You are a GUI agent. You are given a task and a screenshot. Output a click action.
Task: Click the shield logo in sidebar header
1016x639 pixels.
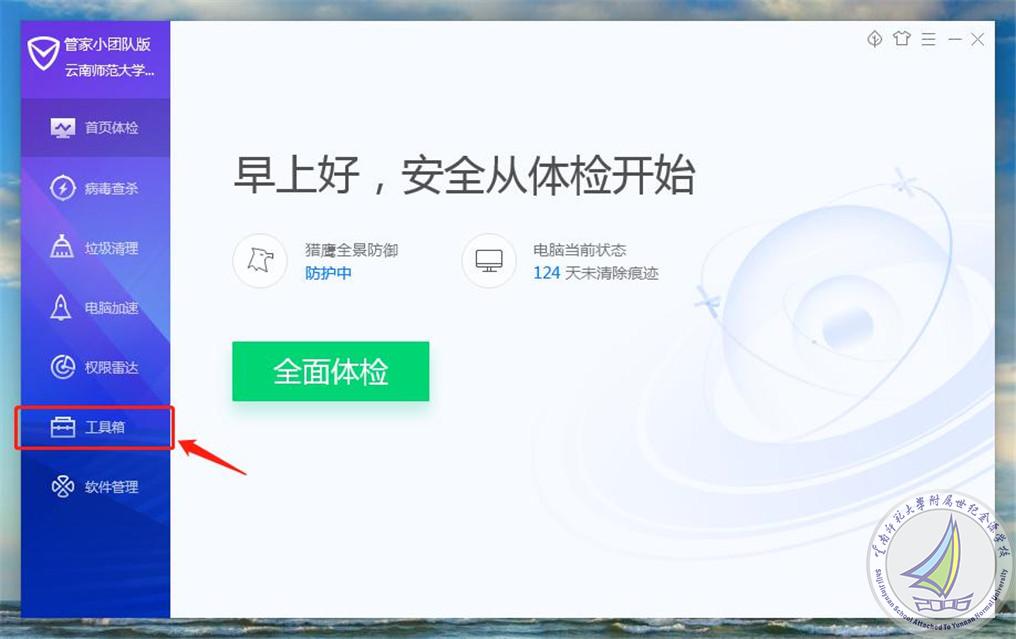click(43, 53)
